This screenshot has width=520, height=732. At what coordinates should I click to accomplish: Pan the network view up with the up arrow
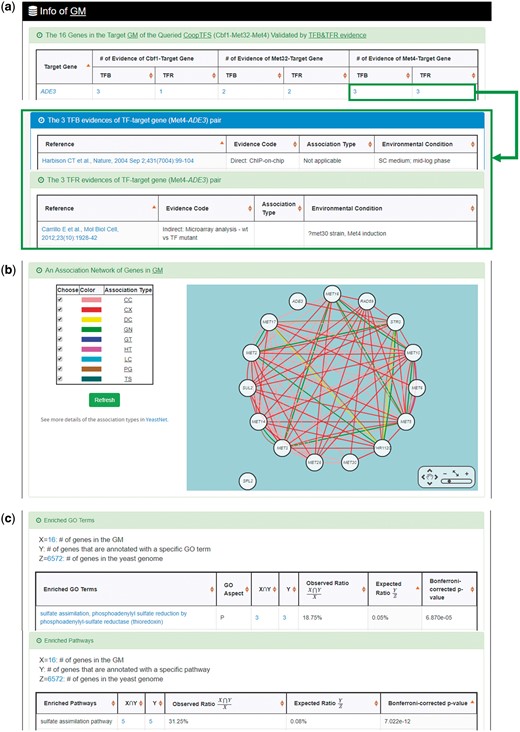pyautogui.click(x=429, y=471)
